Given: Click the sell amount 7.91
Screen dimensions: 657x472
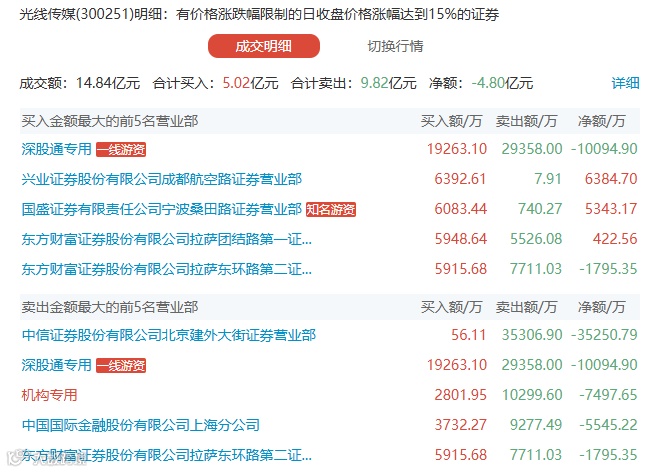Looking at the screenshot, I should point(548,179).
